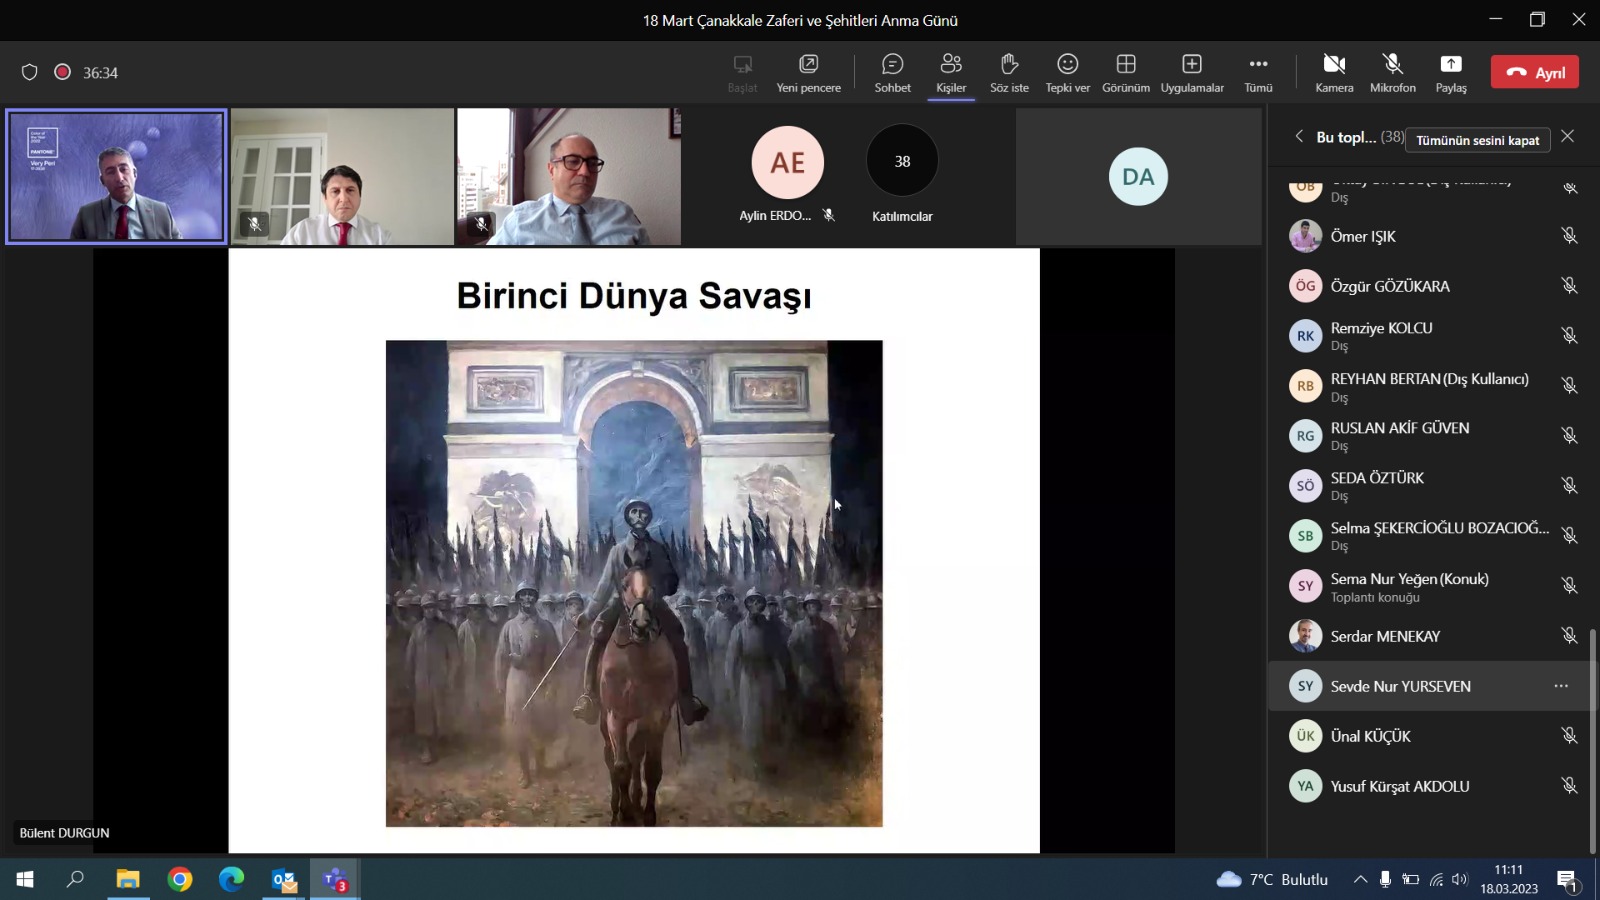The width and height of the screenshot is (1600, 900).
Task: Raise hand with Söz iste
Action: point(1009,73)
